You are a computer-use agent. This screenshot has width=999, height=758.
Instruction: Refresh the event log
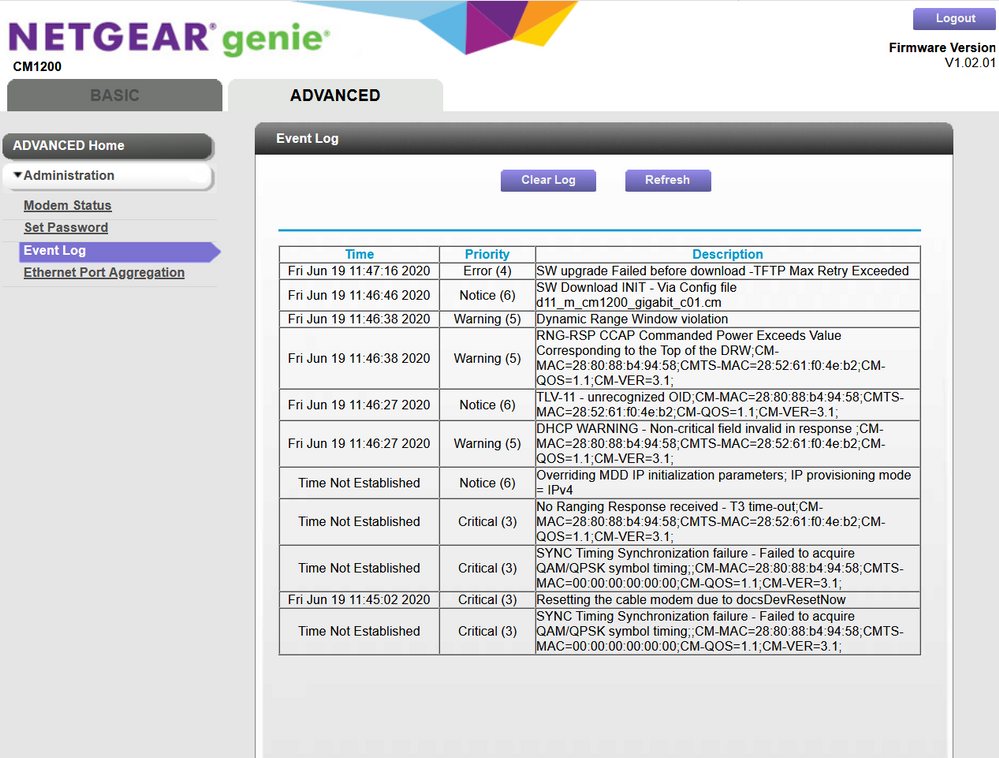click(667, 180)
